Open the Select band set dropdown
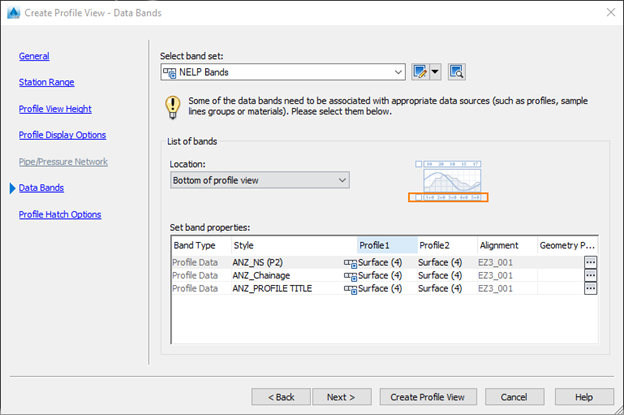 [x=398, y=72]
